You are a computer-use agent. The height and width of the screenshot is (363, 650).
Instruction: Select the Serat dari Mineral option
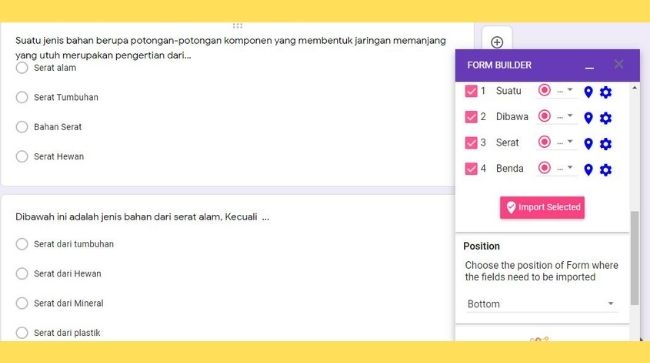click(22, 303)
